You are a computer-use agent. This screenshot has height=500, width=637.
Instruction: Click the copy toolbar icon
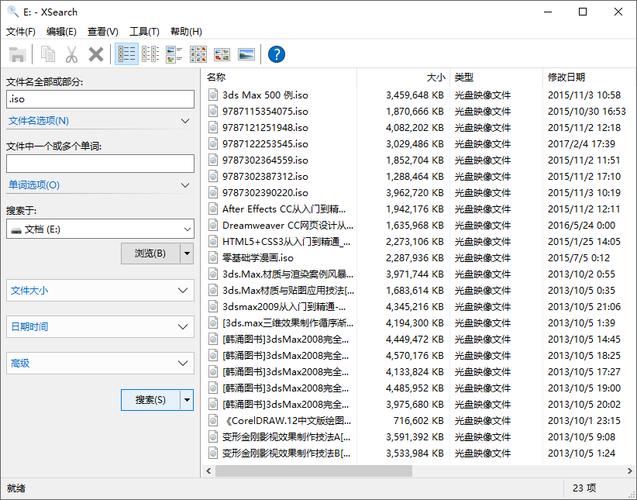tap(48, 54)
